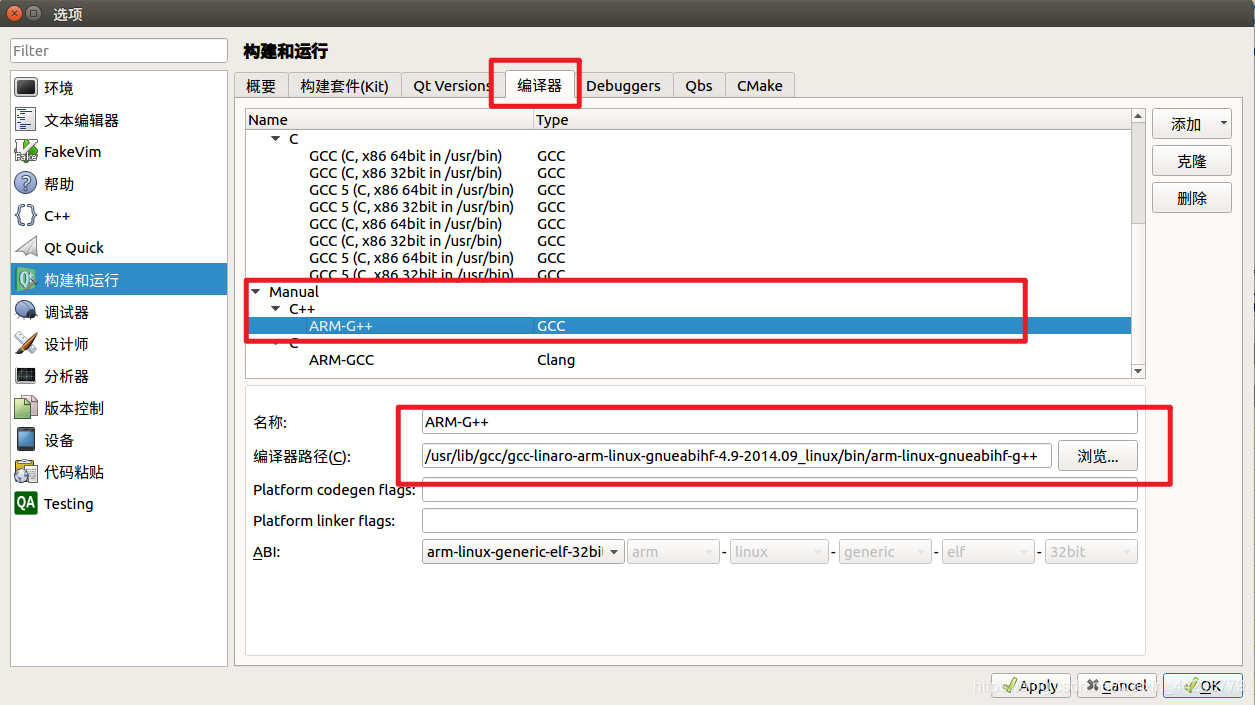
Task: Open the elf format dropdown
Action: 988,552
